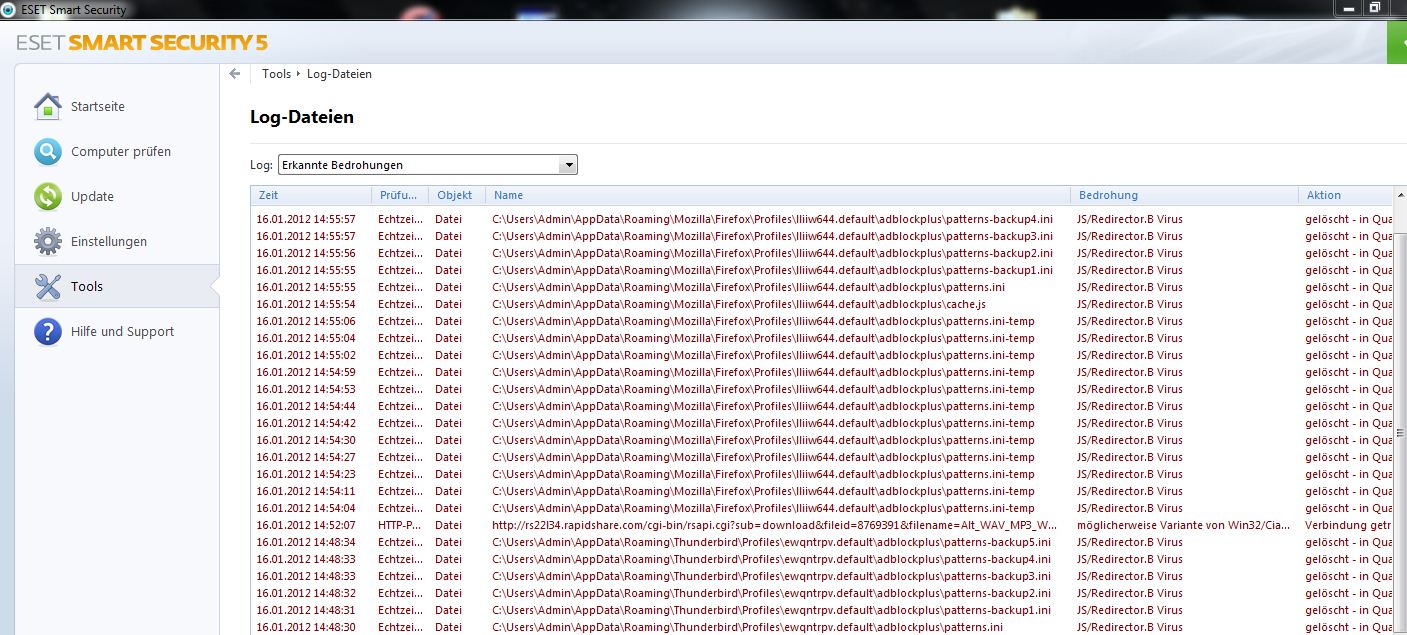Click the Computer prüfen magnifier icon

click(47, 151)
